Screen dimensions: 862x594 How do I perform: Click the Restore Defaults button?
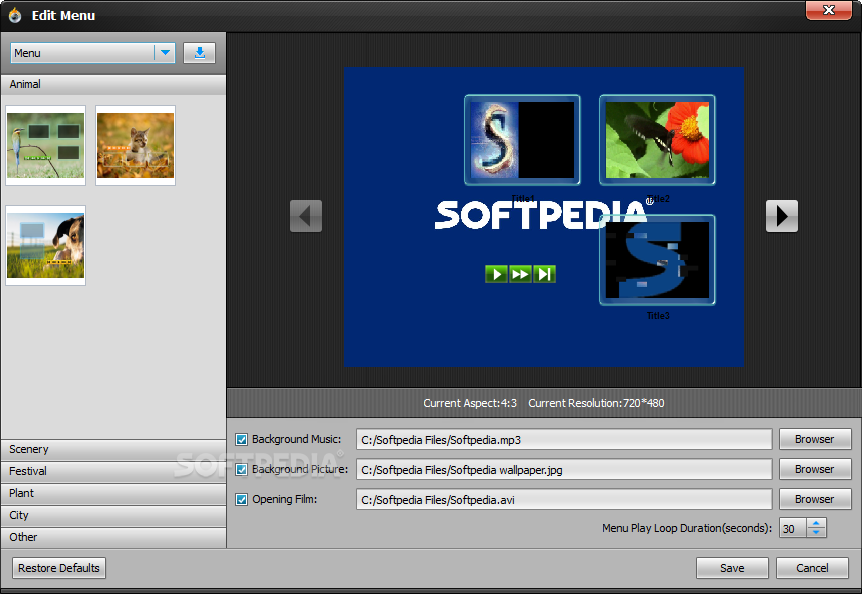pos(59,568)
